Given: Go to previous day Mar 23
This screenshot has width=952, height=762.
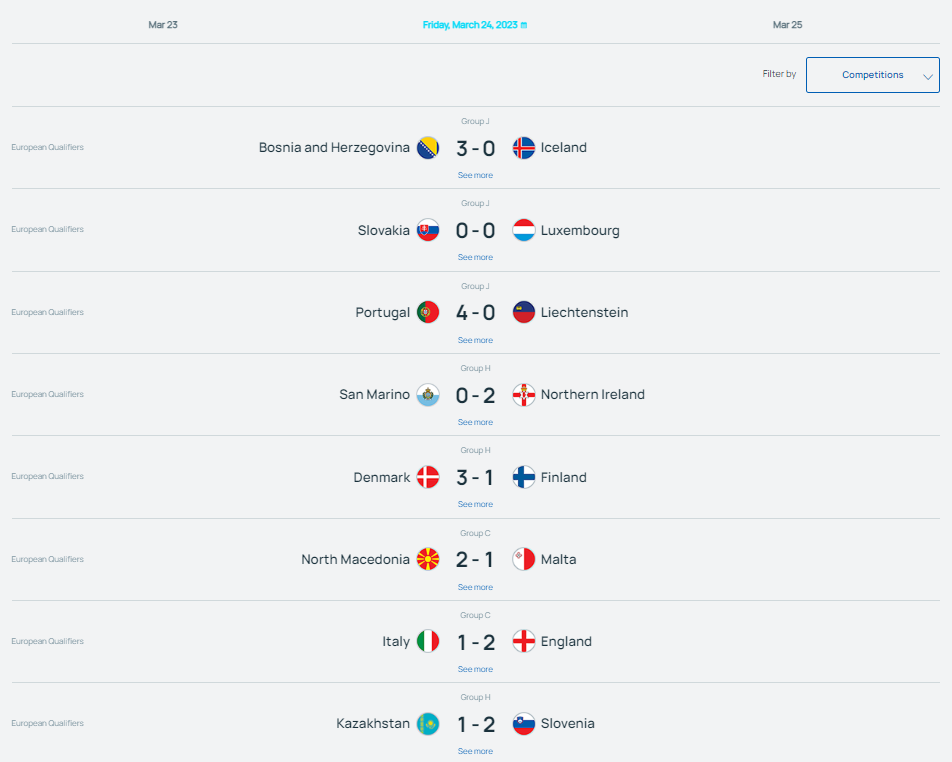Looking at the screenshot, I should [x=163, y=25].
